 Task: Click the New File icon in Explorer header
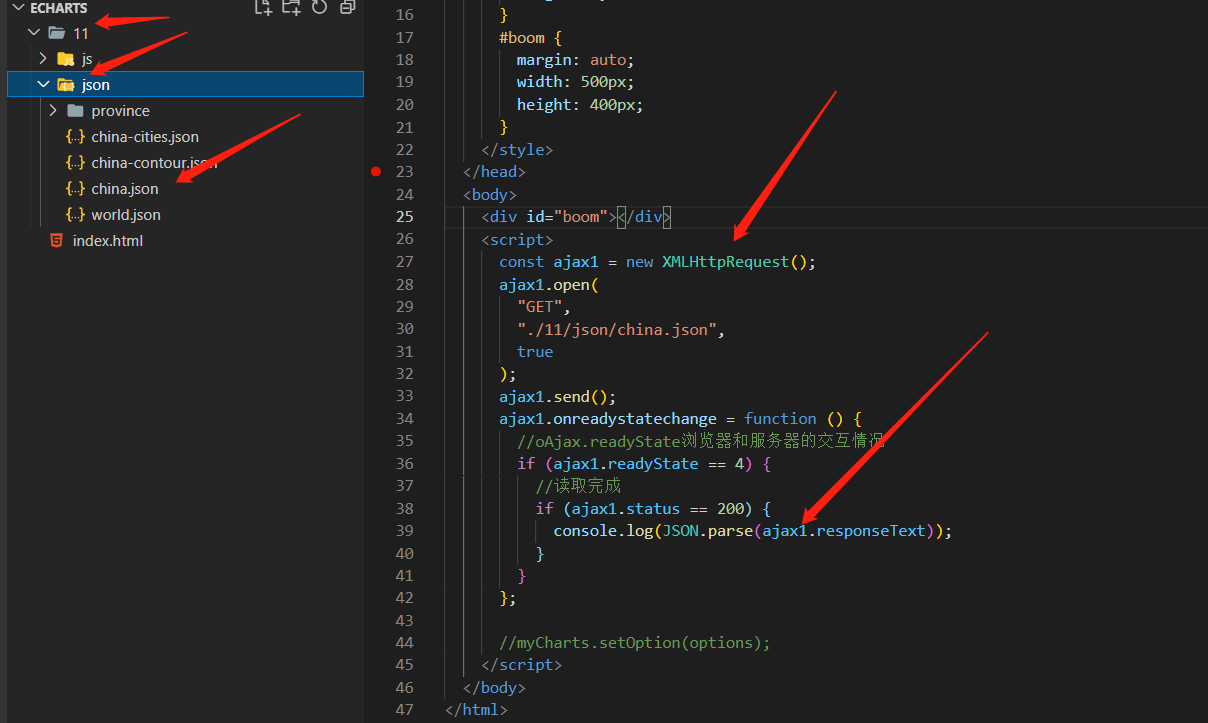pos(263,7)
